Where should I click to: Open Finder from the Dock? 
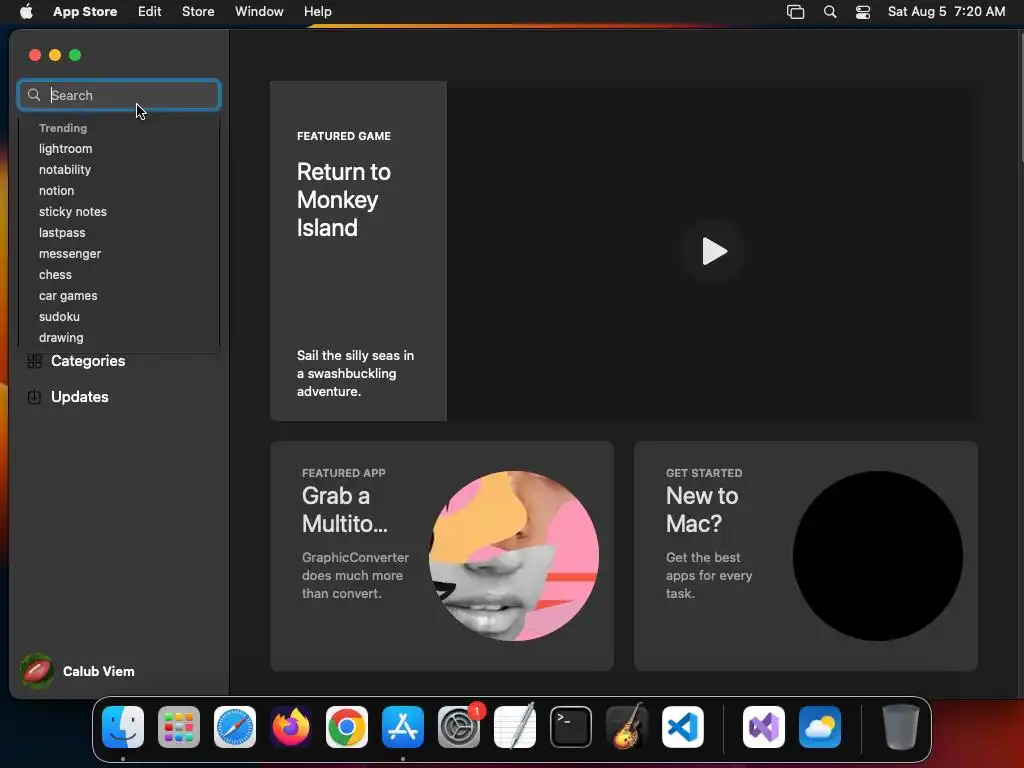point(123,727)
